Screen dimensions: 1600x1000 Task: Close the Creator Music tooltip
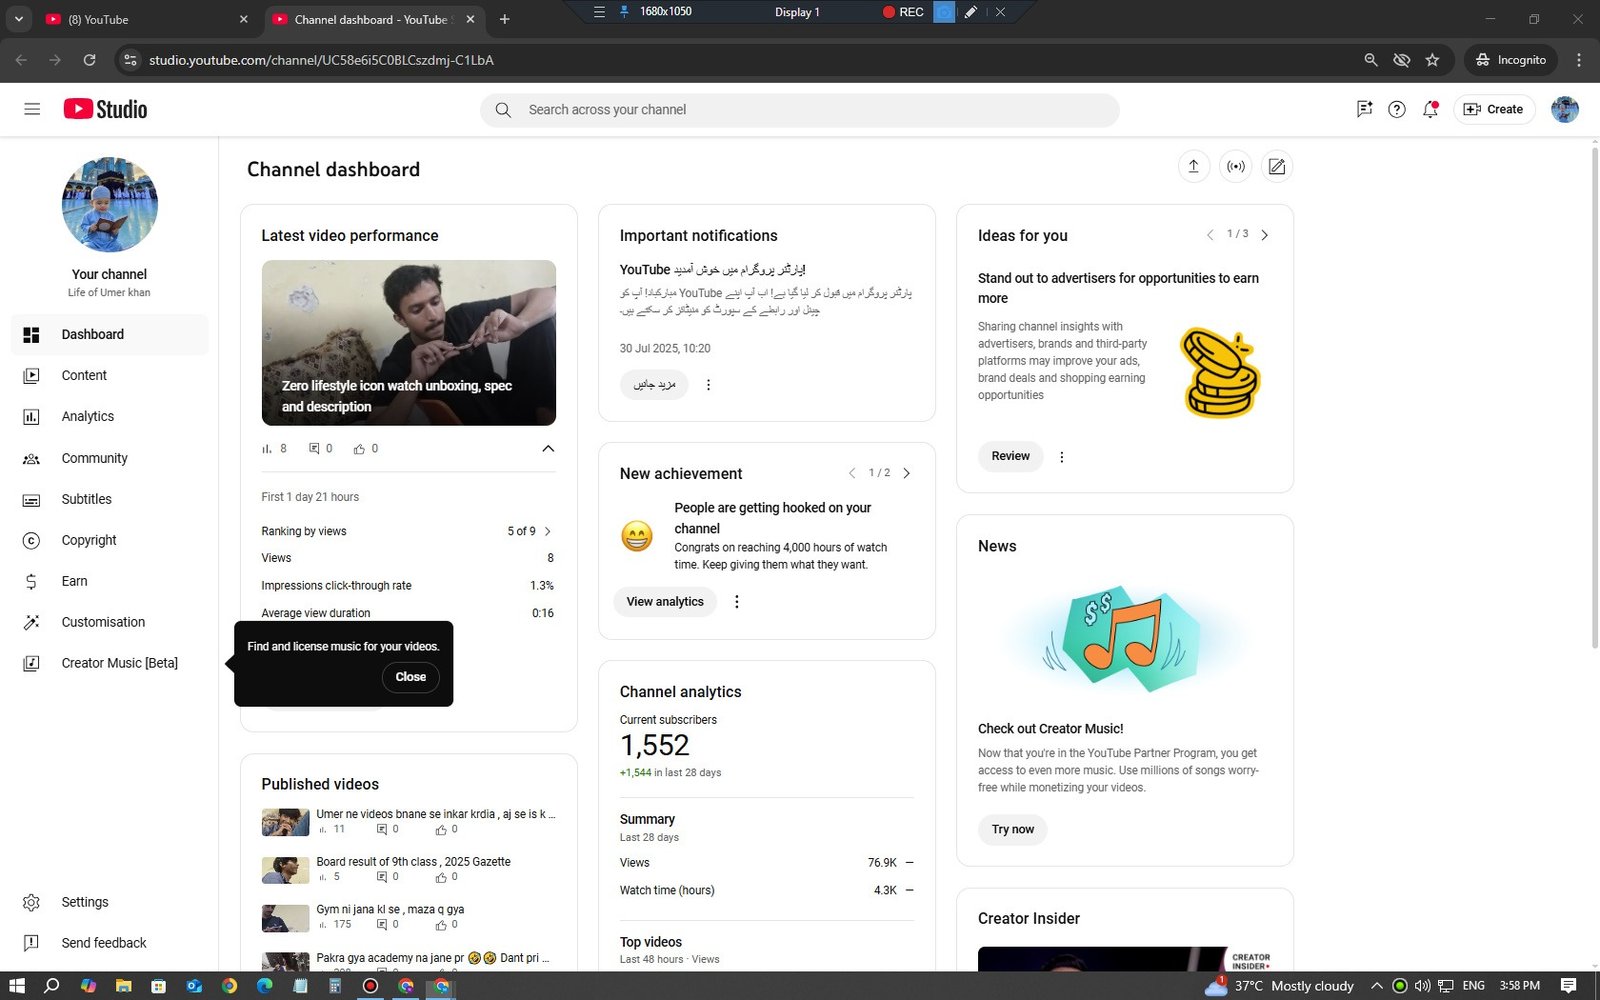[x=410, y=677]
